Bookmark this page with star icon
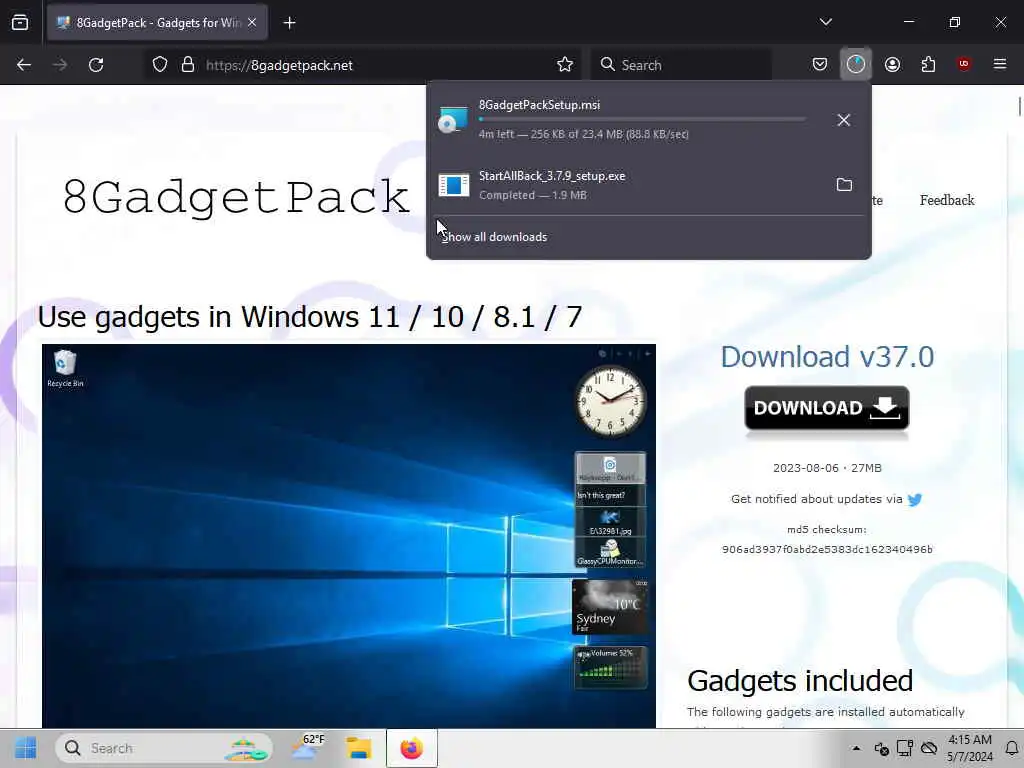1024x768 pixels. point(565,65)
